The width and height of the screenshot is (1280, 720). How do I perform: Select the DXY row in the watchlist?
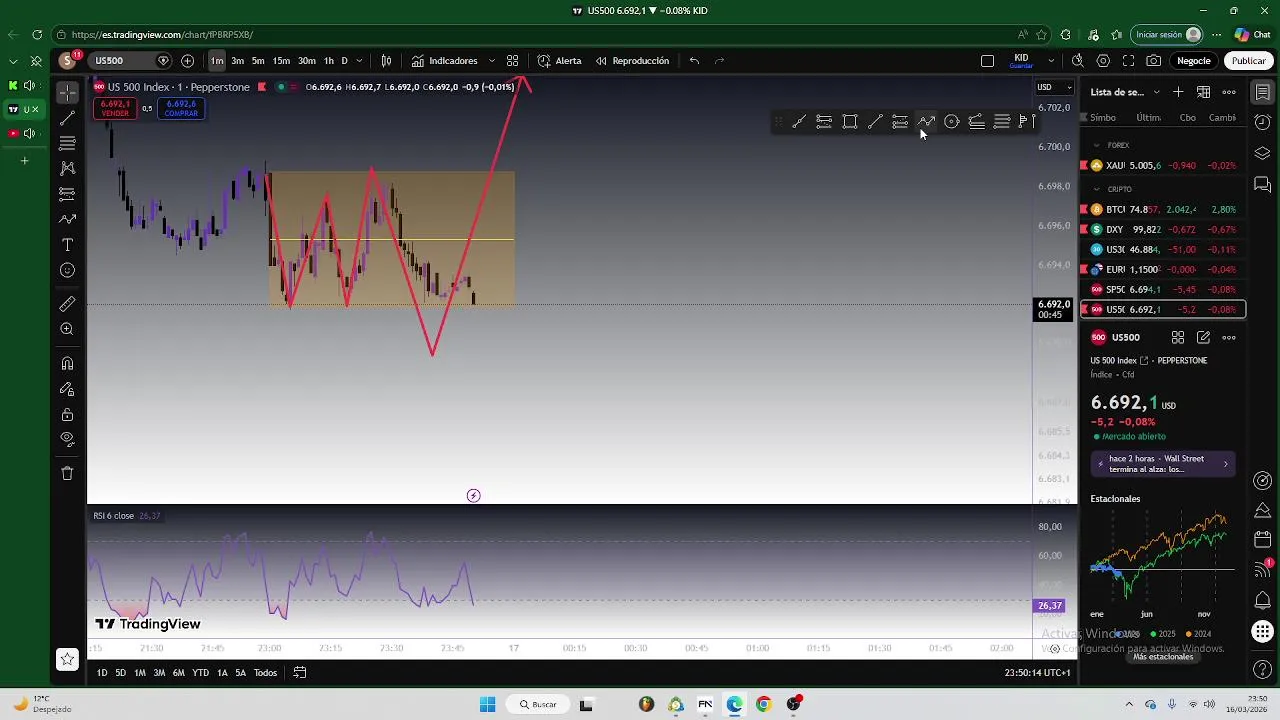tap(1163, 229)
